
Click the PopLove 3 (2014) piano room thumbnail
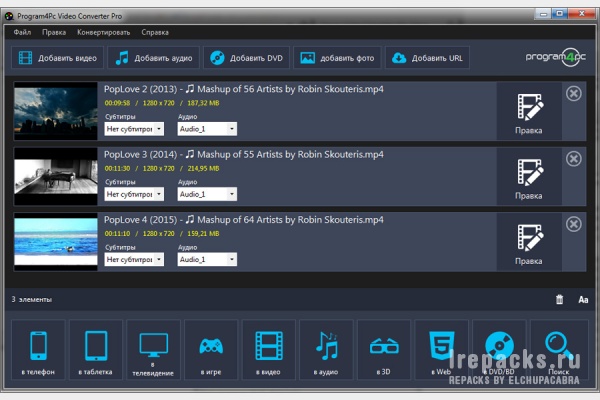point(56,176)
